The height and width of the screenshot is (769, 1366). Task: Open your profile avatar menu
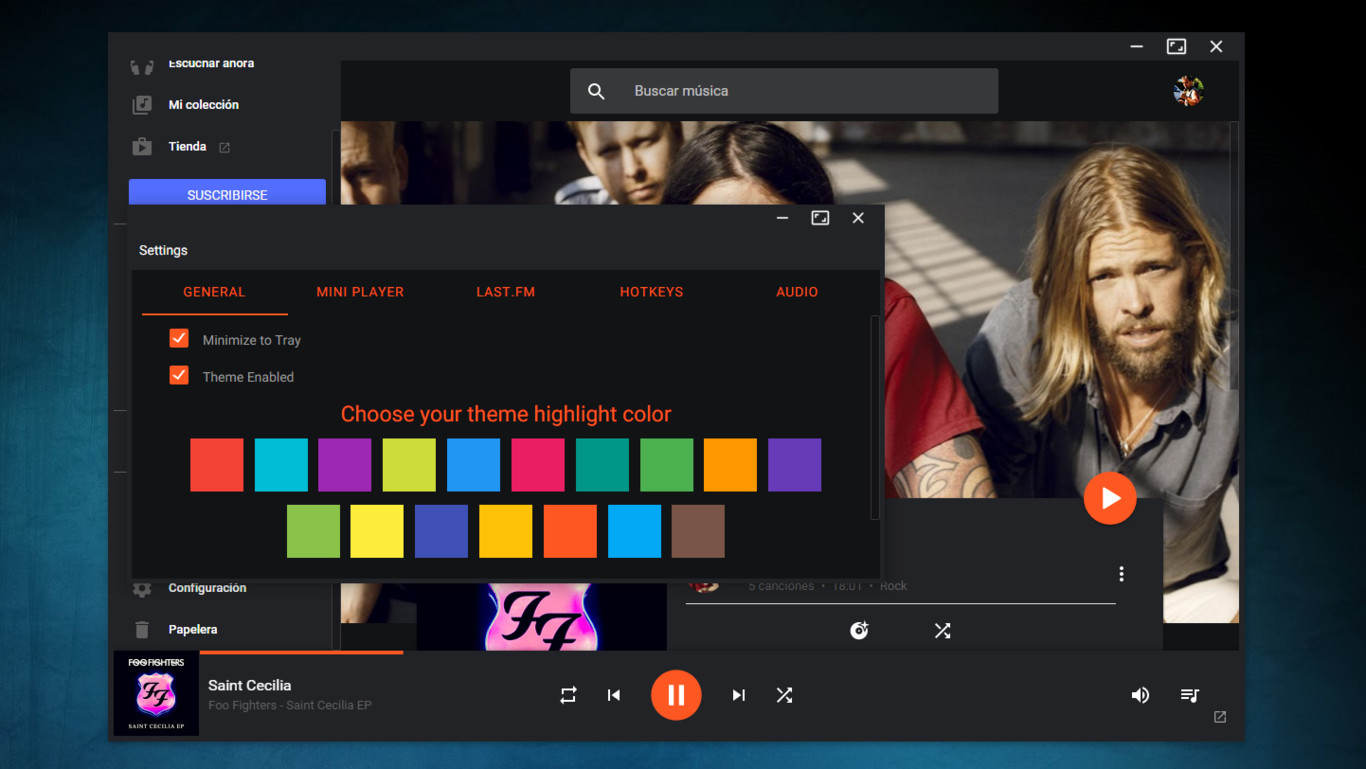coord(1188,91)
